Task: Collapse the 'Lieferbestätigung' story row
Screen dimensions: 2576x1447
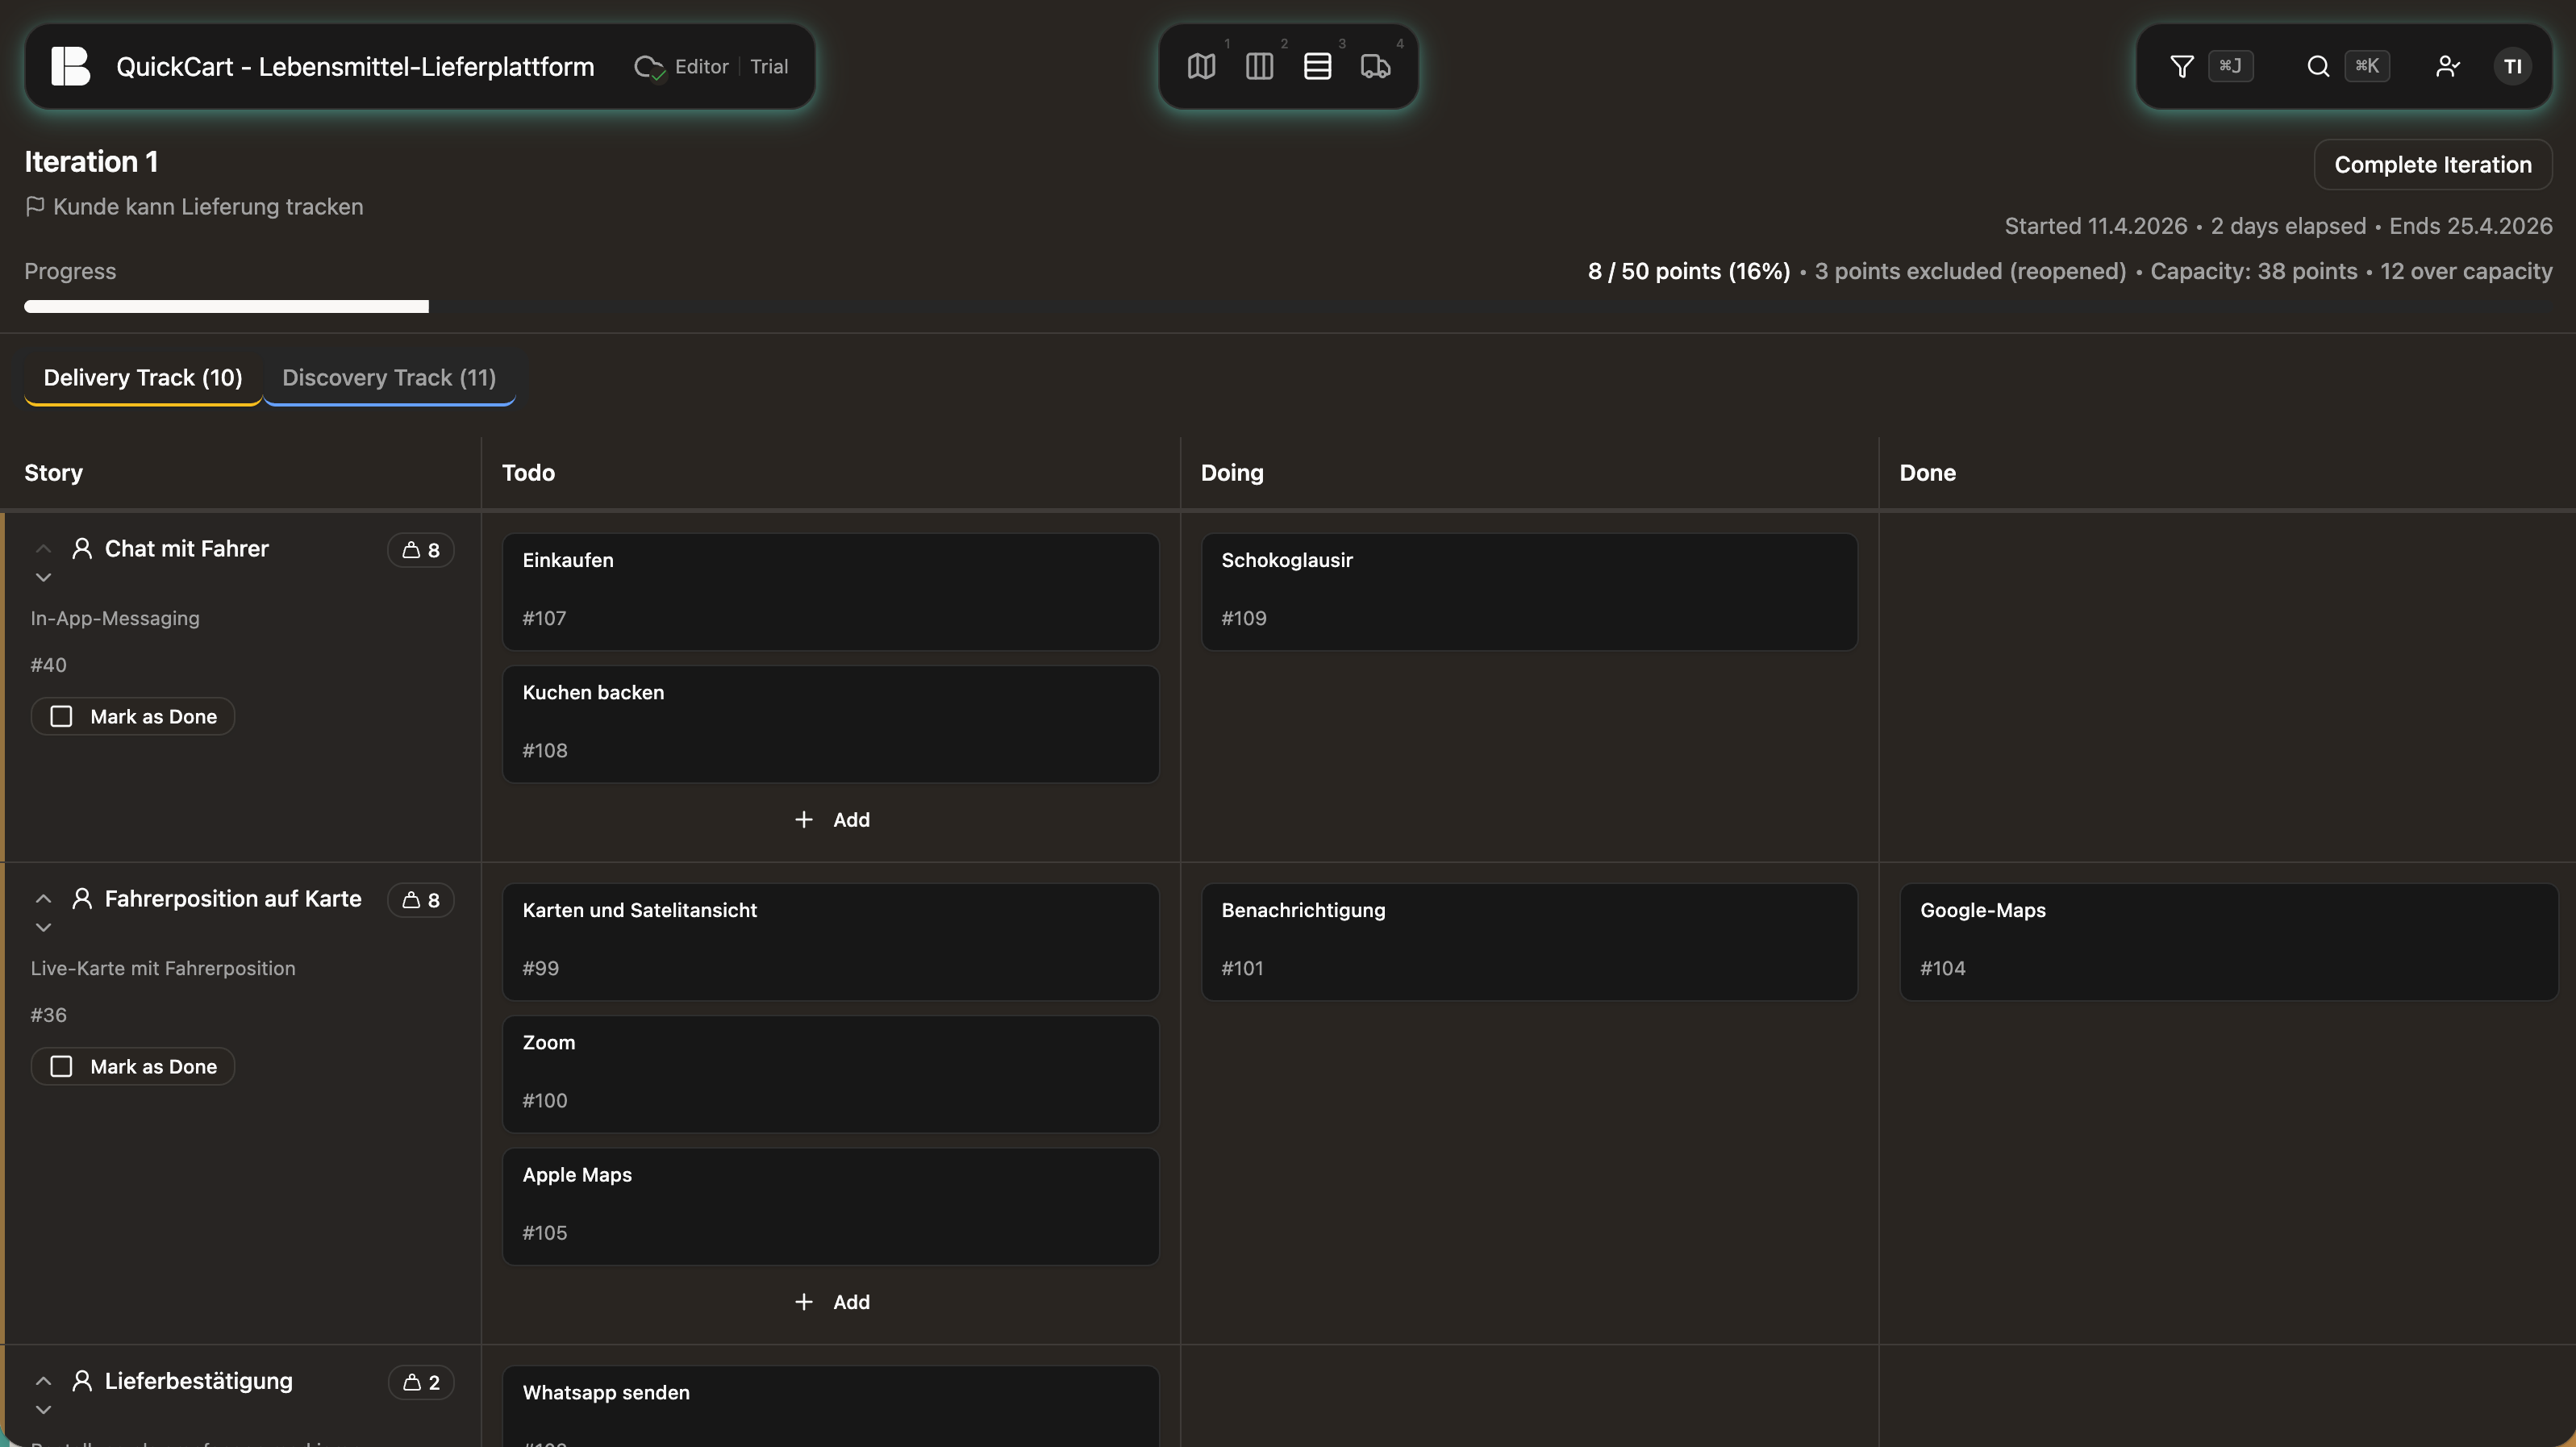Action: (43, 1380)
